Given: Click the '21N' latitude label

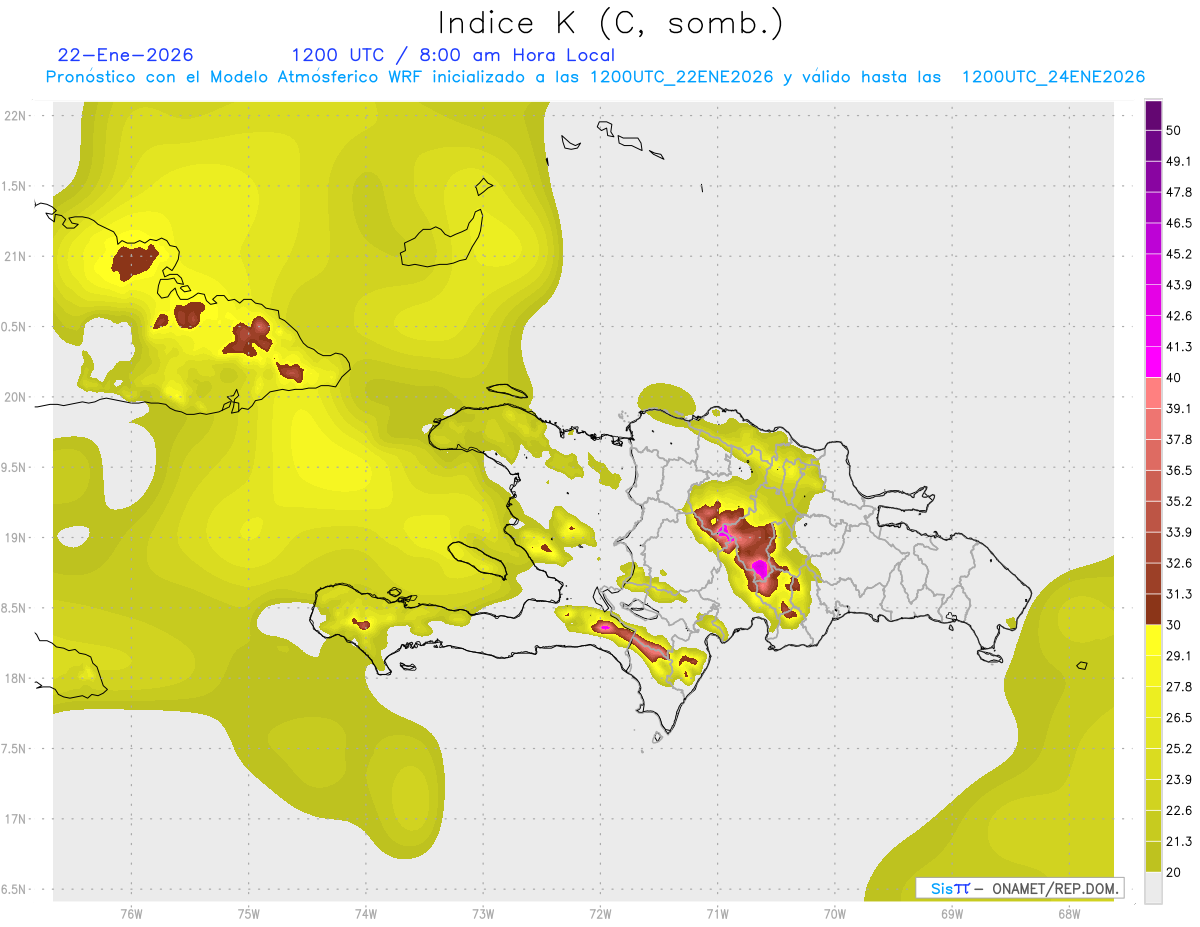Looking at the screenshot, I should coord(16,256).
